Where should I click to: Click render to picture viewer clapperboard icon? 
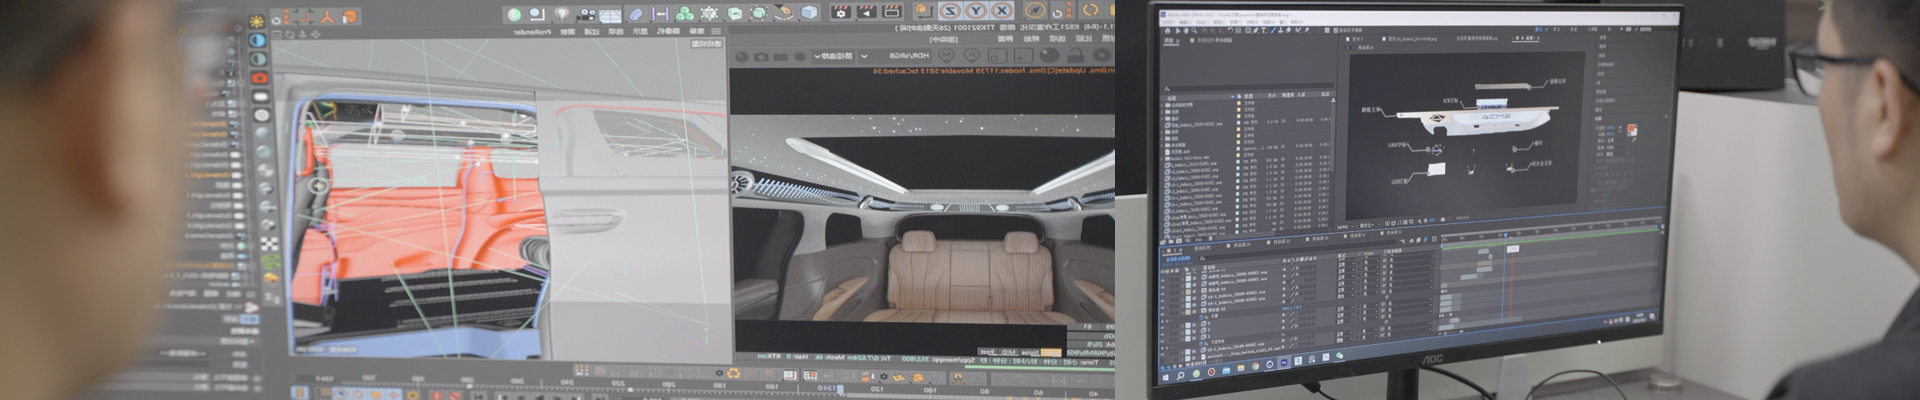[x=866, y=13]
